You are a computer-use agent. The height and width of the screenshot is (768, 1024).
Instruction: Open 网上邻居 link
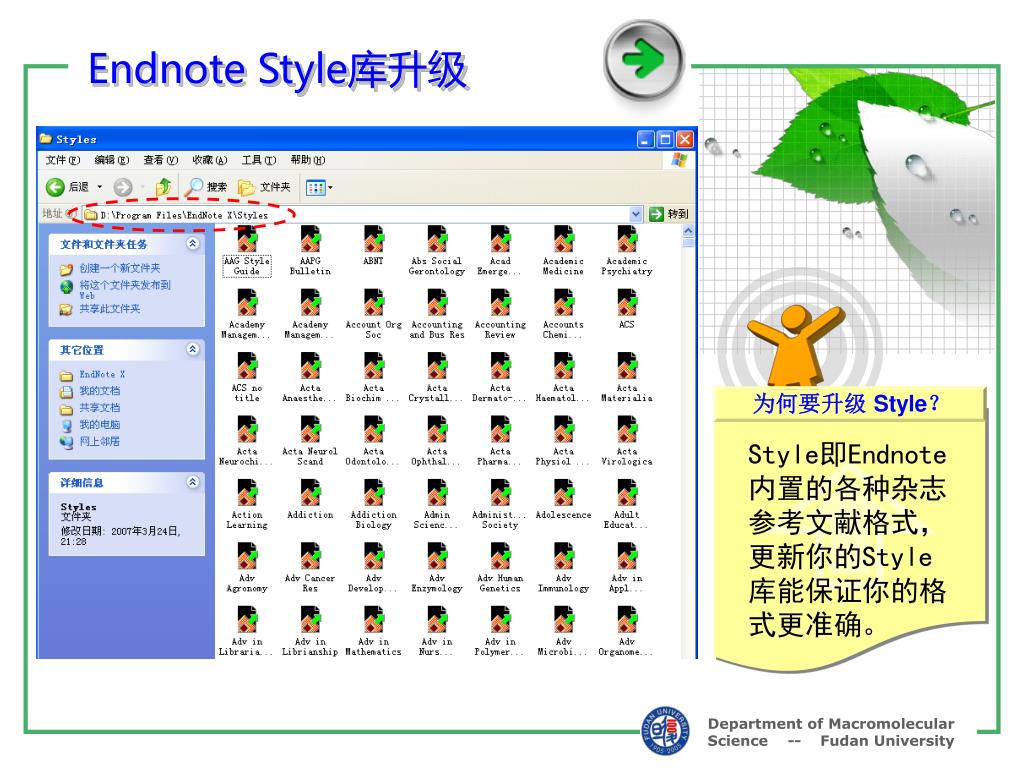click(99, 441)
